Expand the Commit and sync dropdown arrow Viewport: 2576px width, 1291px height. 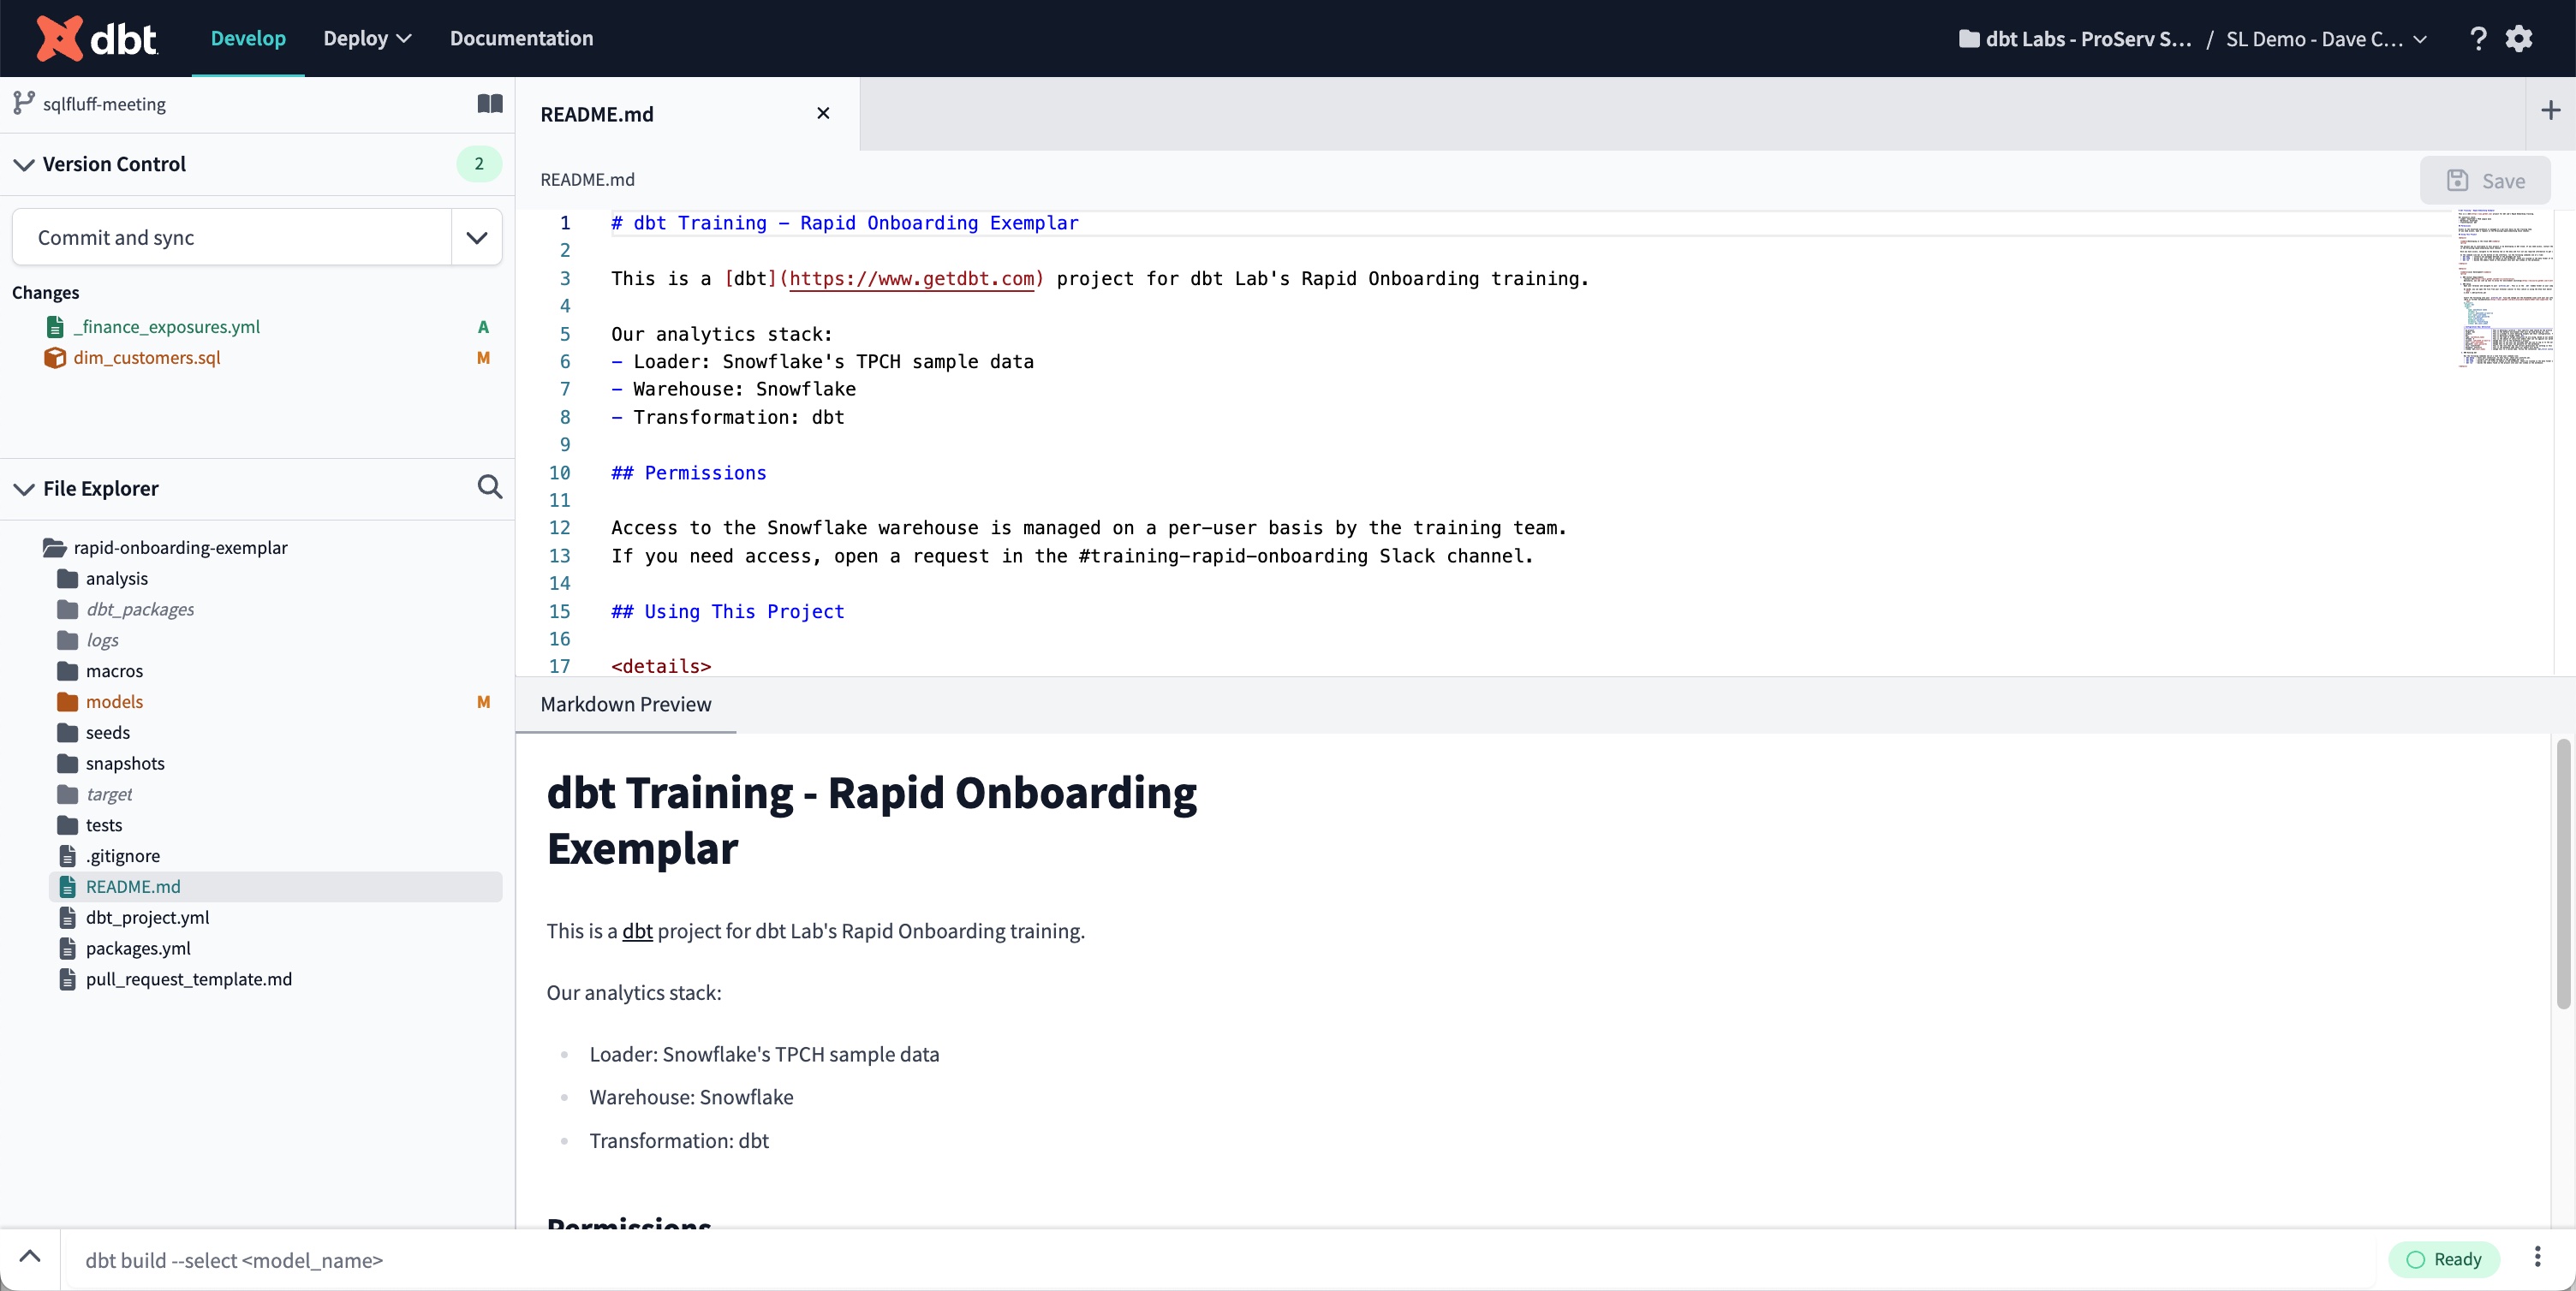click(476, 237)
